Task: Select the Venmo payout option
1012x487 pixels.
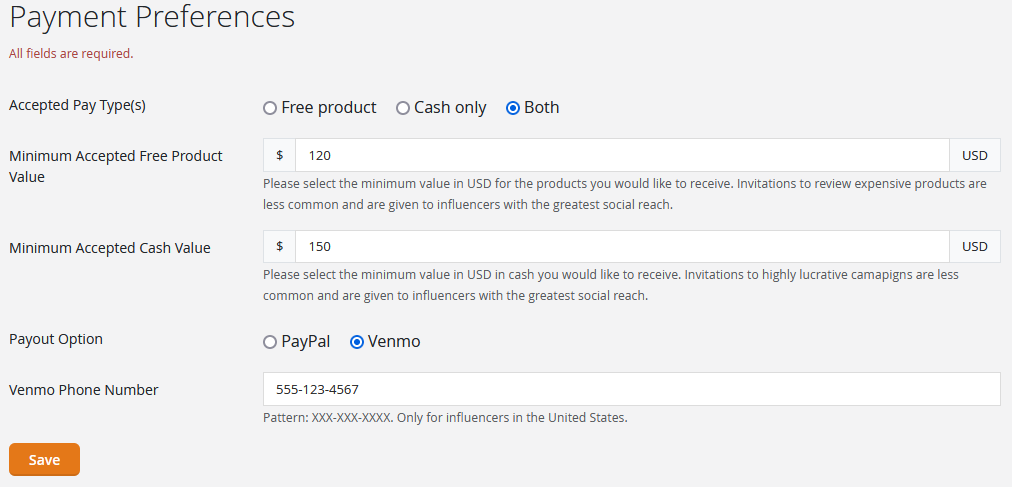Action: coord(357,342)
